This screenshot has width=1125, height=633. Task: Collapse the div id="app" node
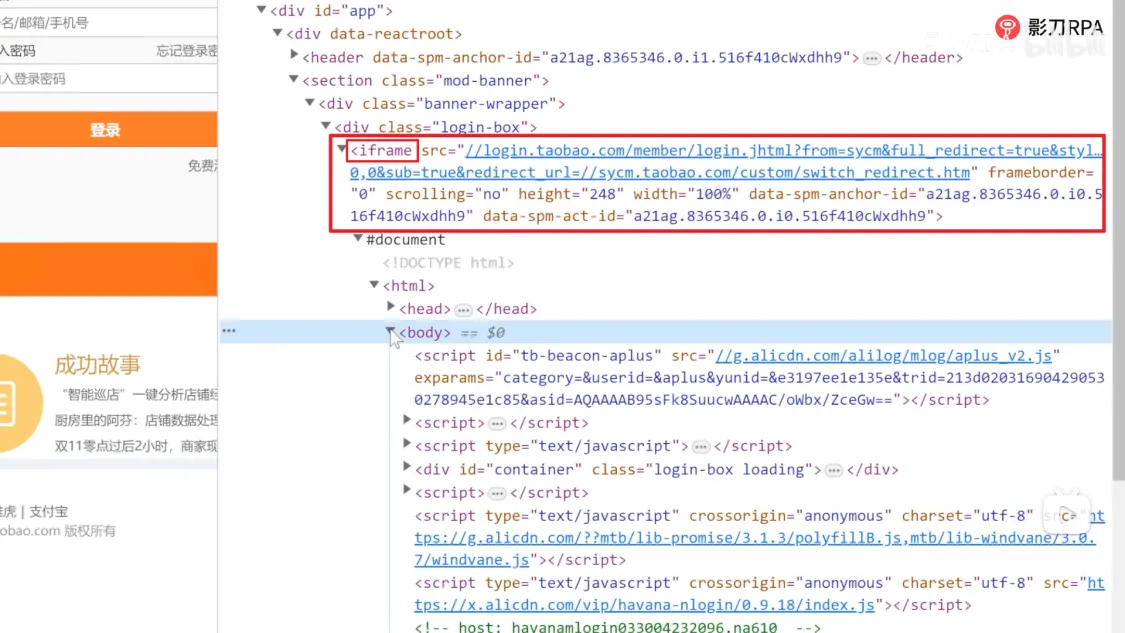point(262,10)
